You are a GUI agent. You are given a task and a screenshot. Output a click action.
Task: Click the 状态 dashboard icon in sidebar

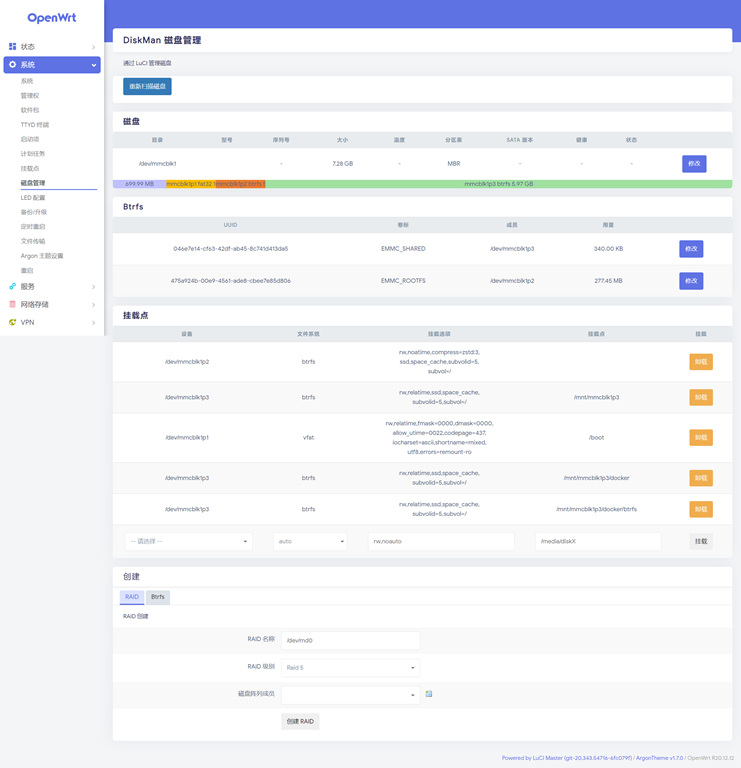tap(12, 47)
